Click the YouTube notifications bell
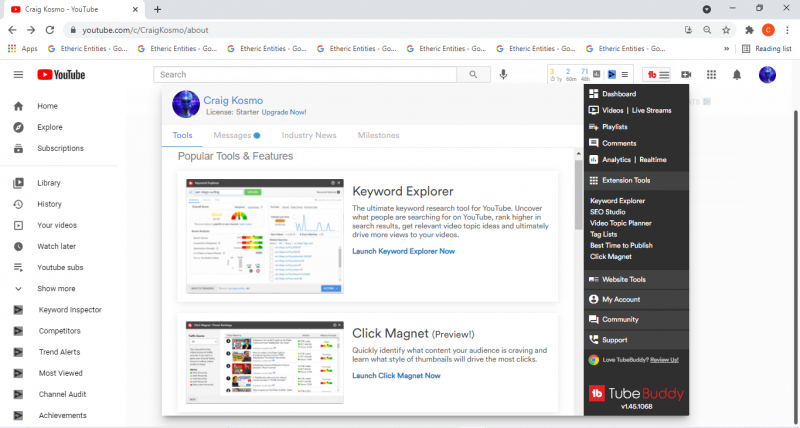The height and width of the screenshot is (428, 800). pos(737,75)
